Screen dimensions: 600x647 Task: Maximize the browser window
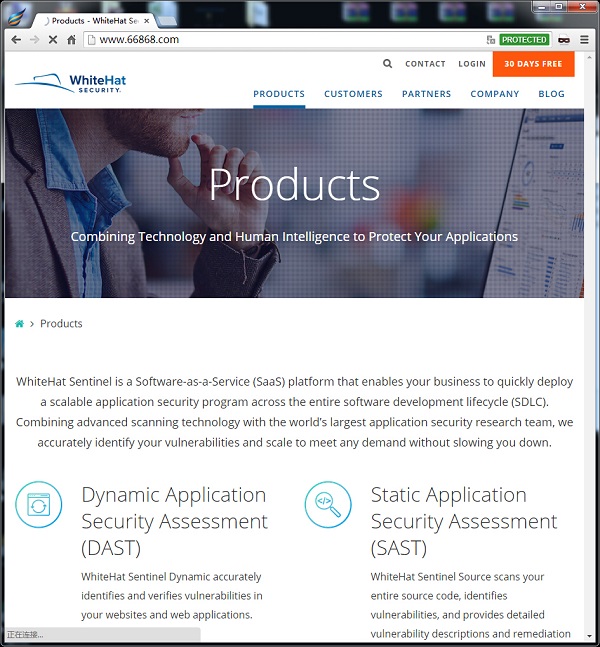(559, 7)
